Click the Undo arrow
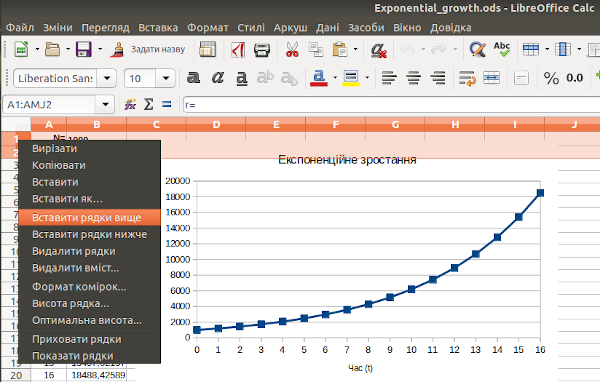 pos(407,49)
